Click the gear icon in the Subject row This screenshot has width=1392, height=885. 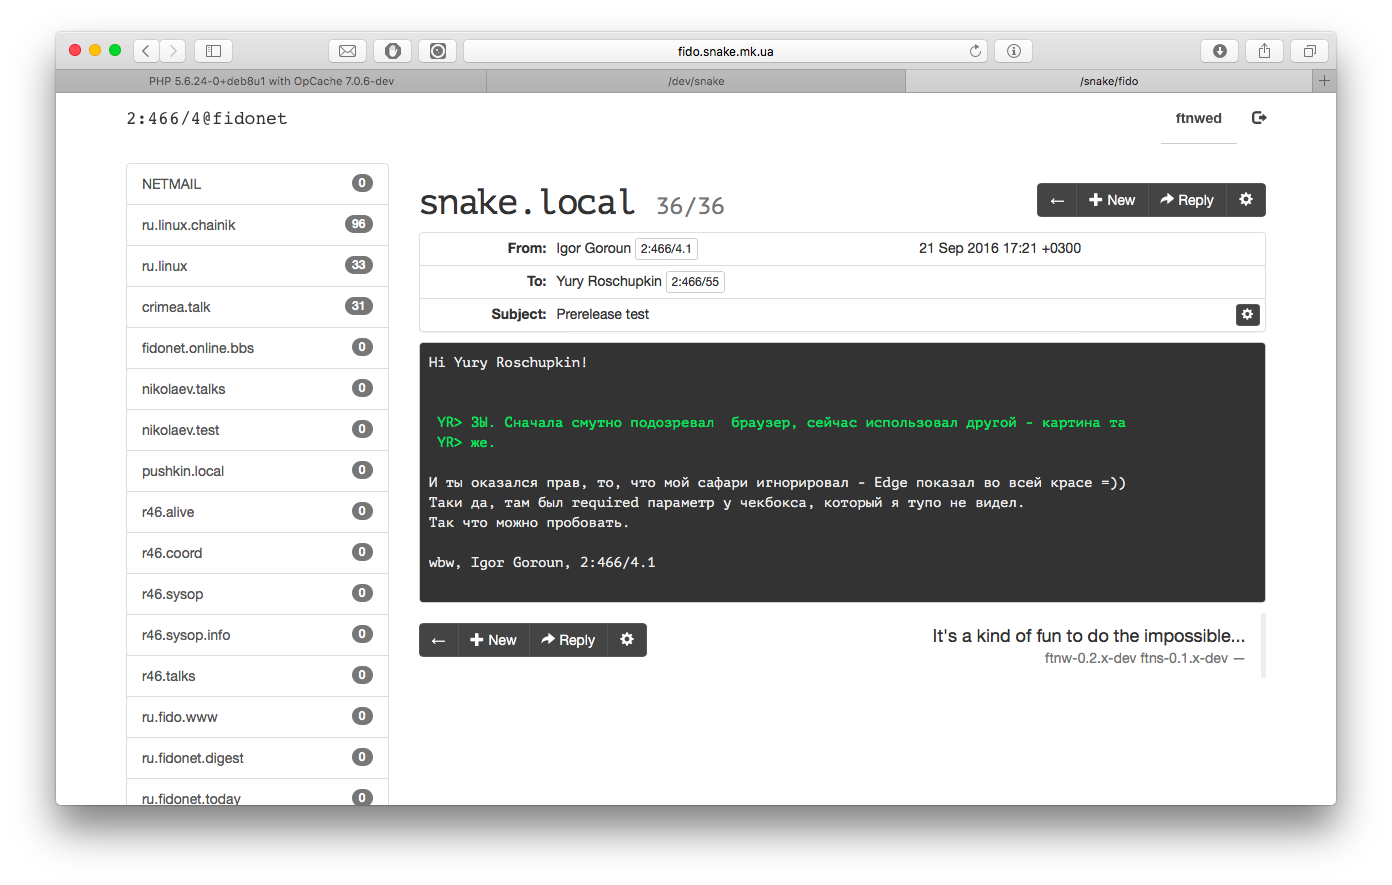click(1247, 315)
